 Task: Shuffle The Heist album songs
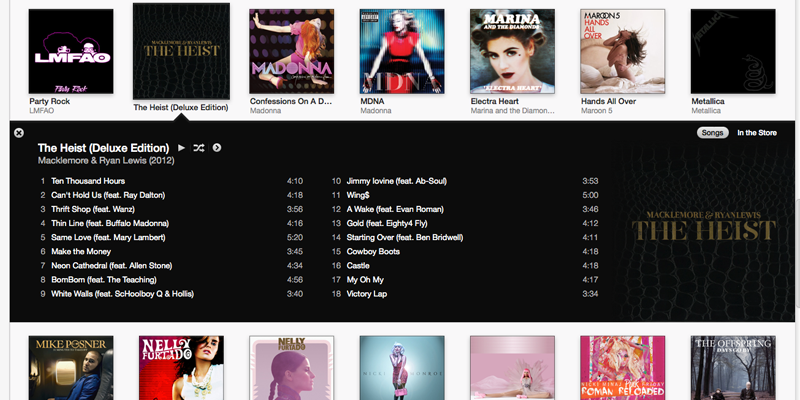click(x=198, y=148)
